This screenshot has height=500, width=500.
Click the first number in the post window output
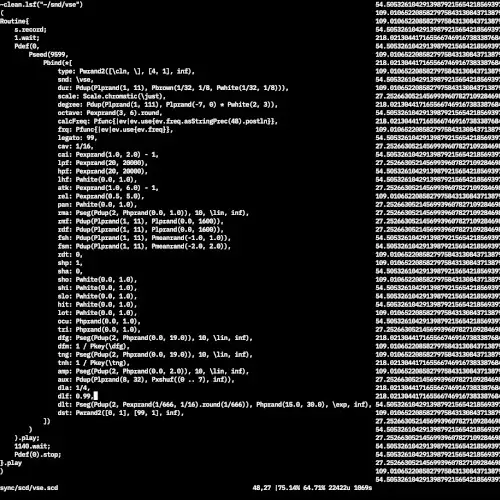(x=438, y=5)
